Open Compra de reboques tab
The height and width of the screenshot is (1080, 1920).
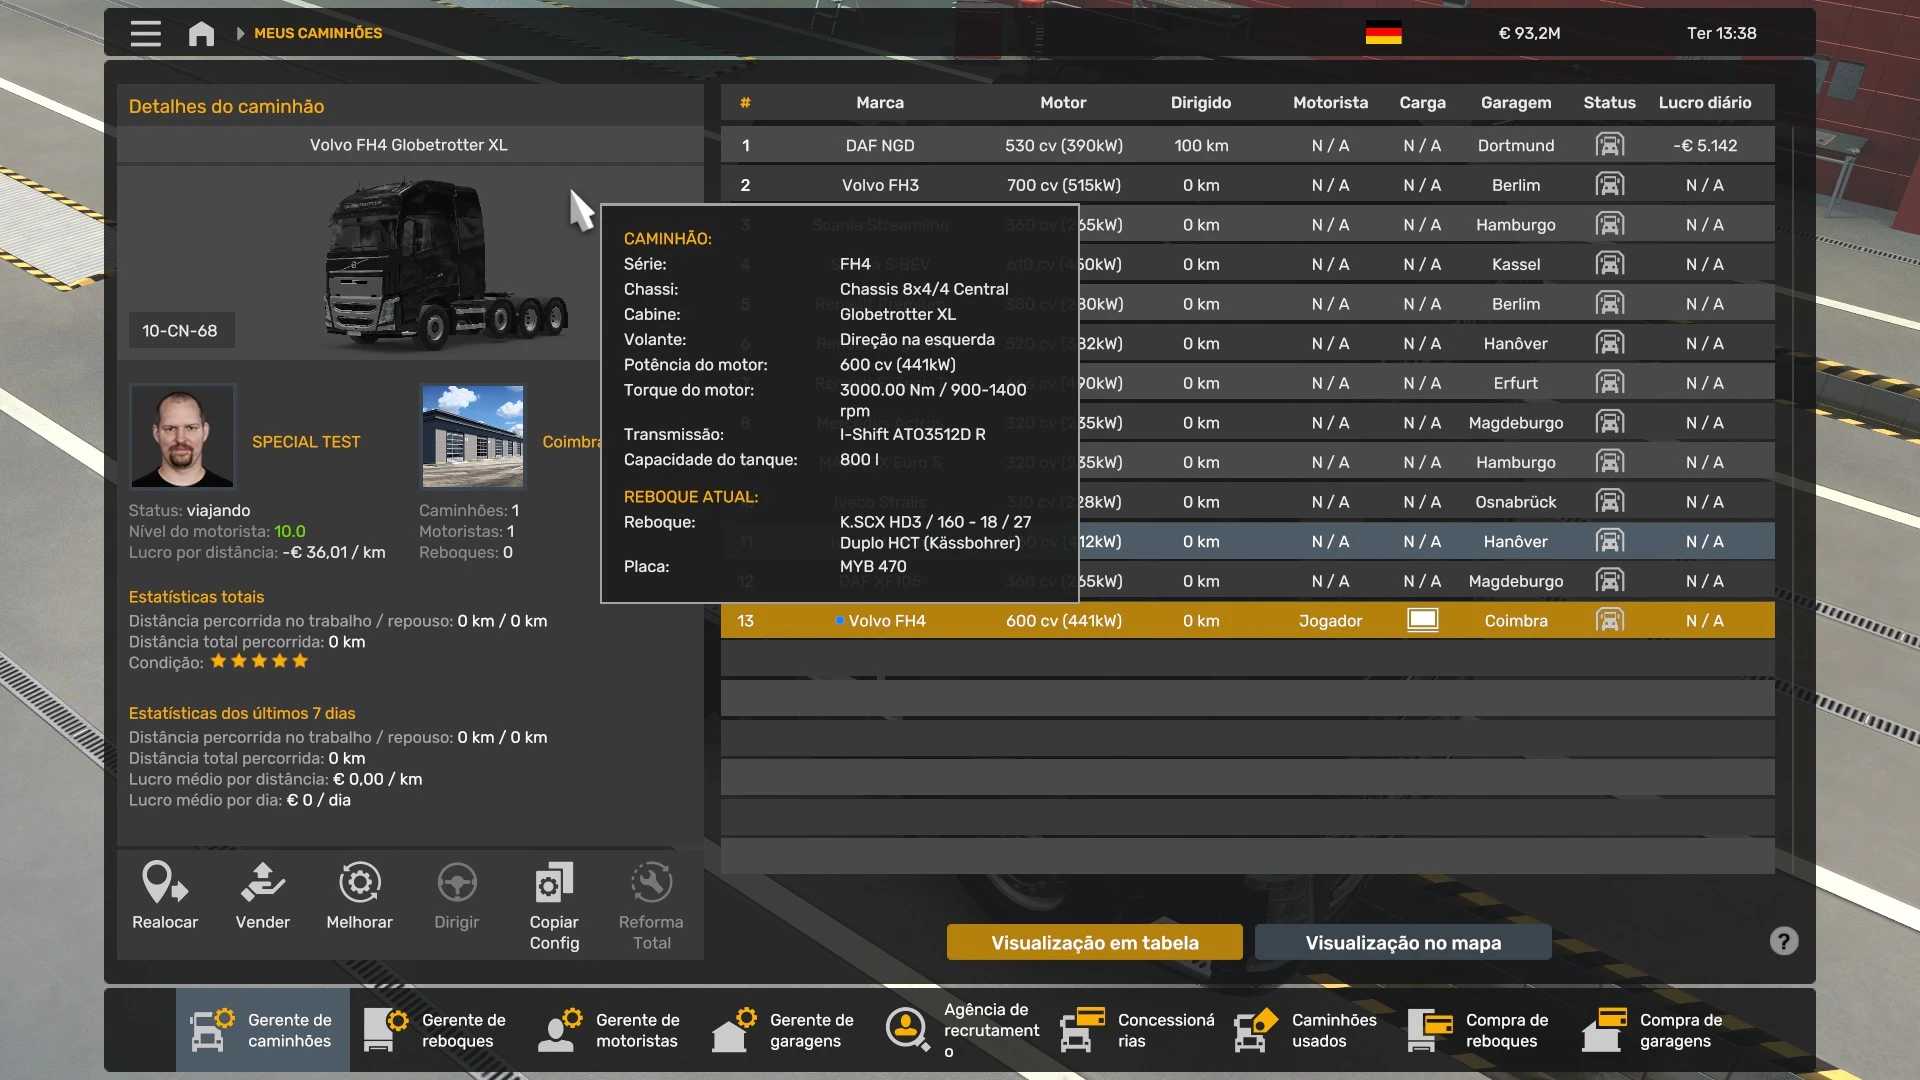click(1481, 1030)
